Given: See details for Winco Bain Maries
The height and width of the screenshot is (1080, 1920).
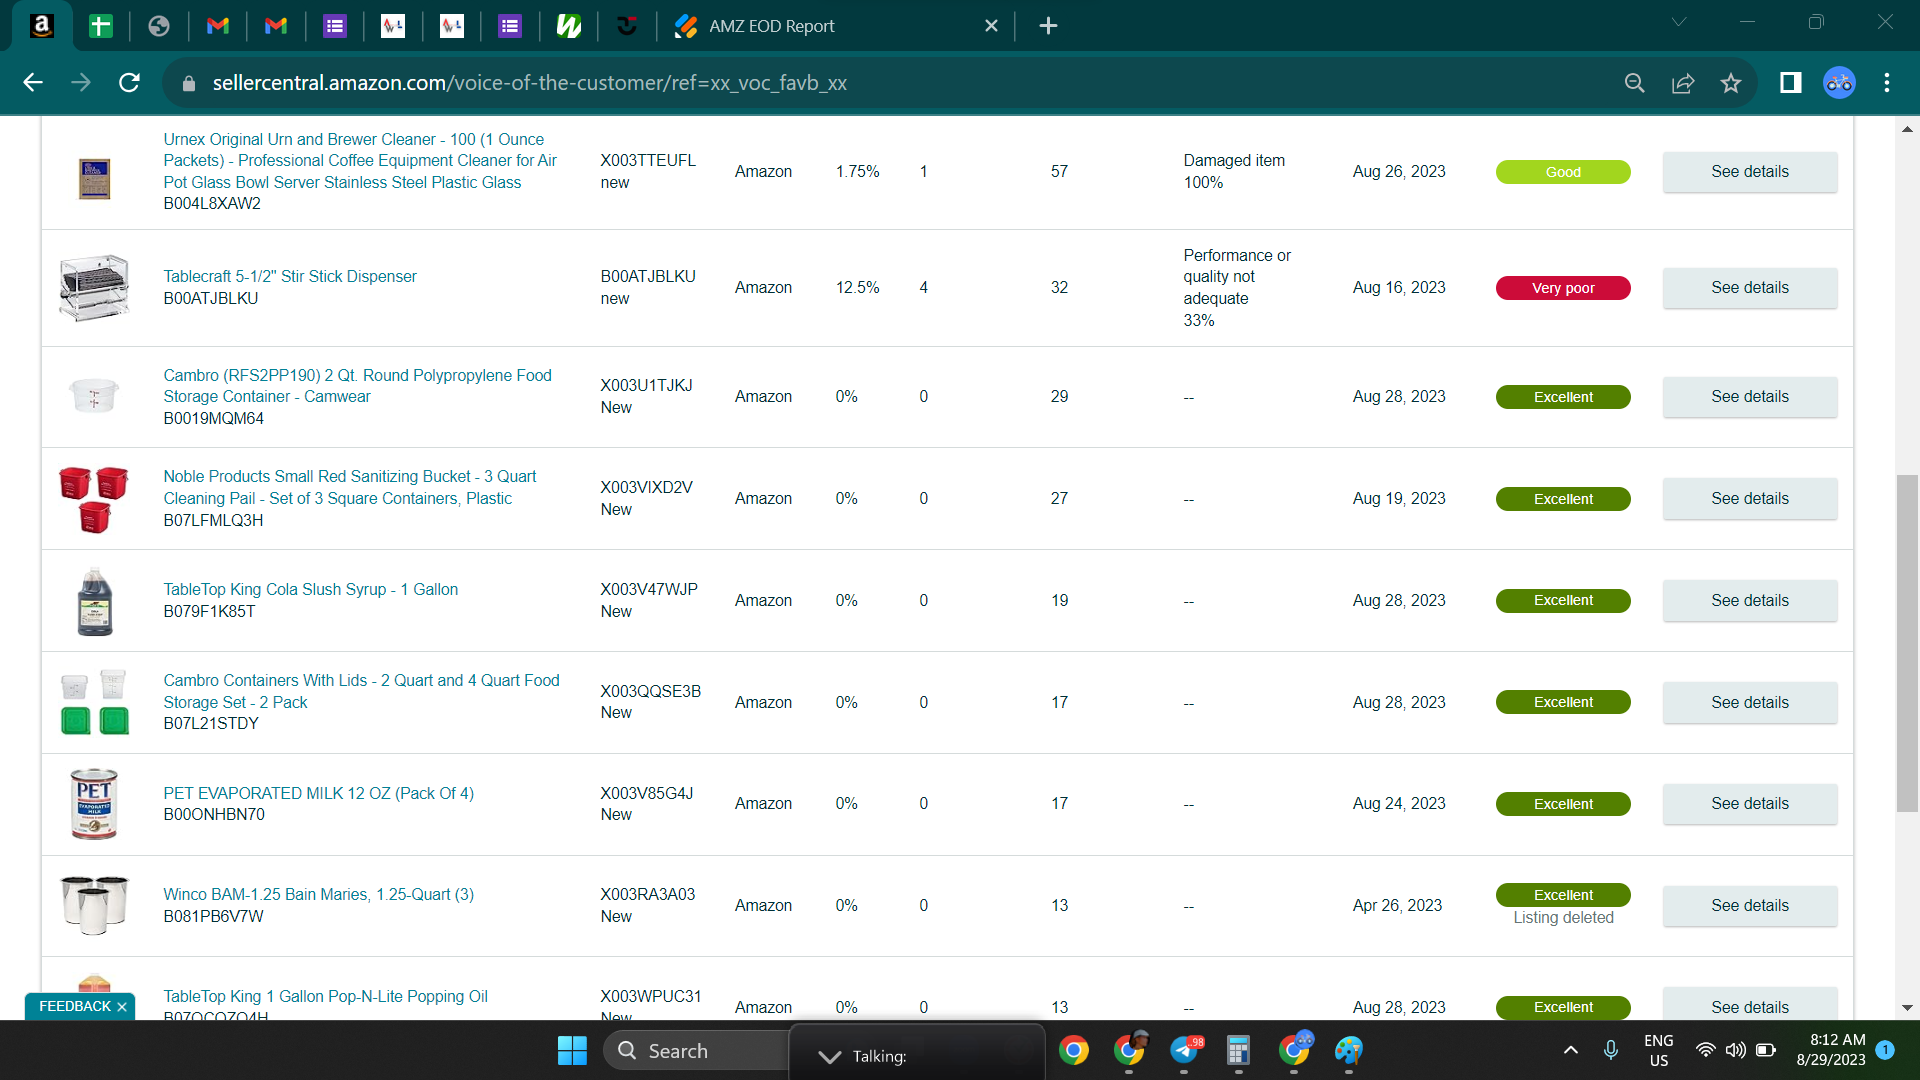Looking at the screenshot, I should (x=1750, y=906).
